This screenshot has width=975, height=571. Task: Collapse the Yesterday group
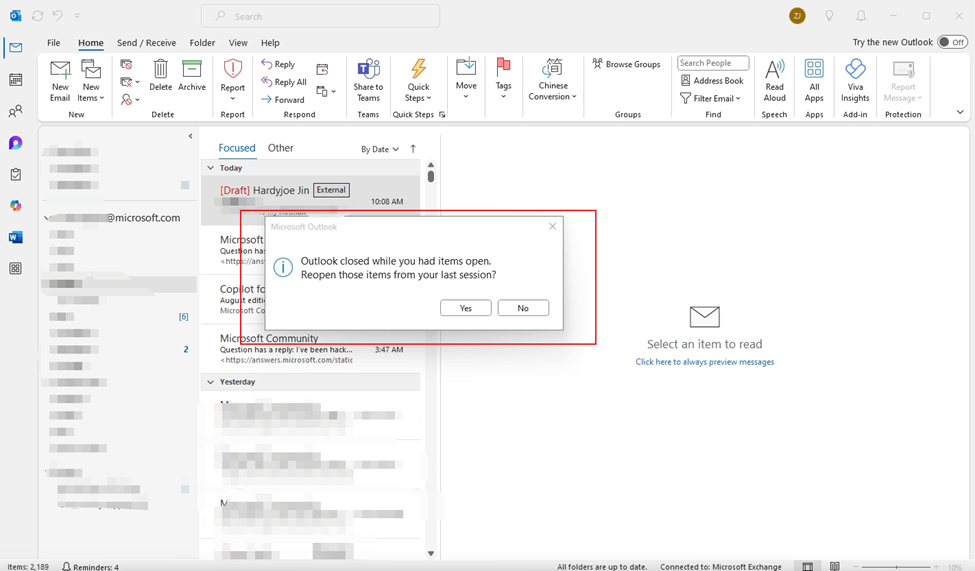(x=210, y=382)
